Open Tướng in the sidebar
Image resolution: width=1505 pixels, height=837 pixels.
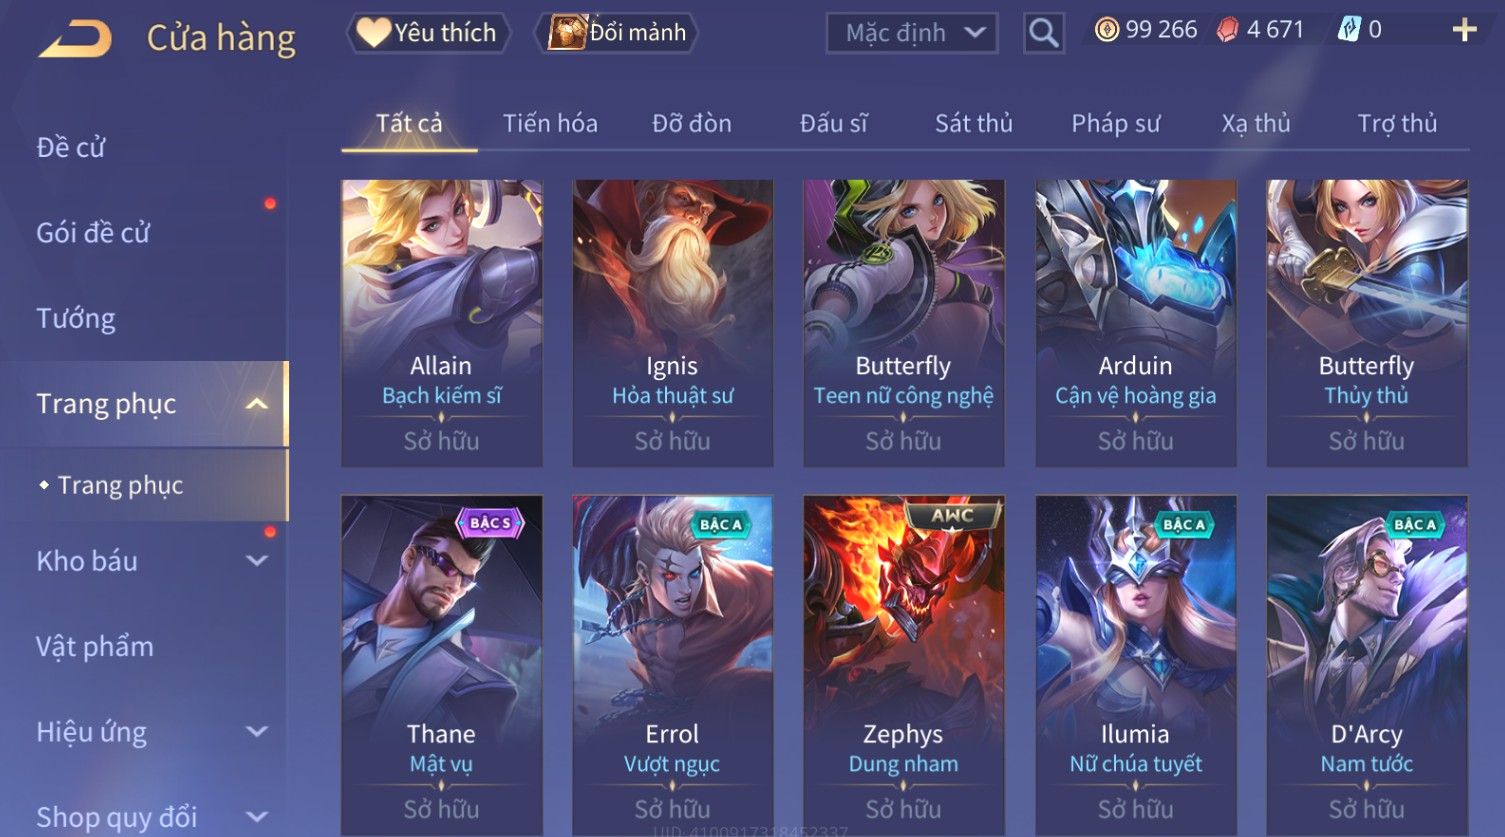tap(76, 319)
